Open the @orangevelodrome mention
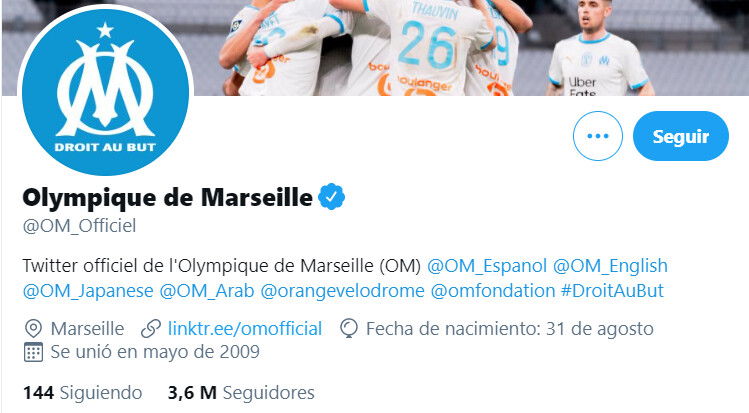This screenshot has width=749, height=413. (x=342, y=291)
